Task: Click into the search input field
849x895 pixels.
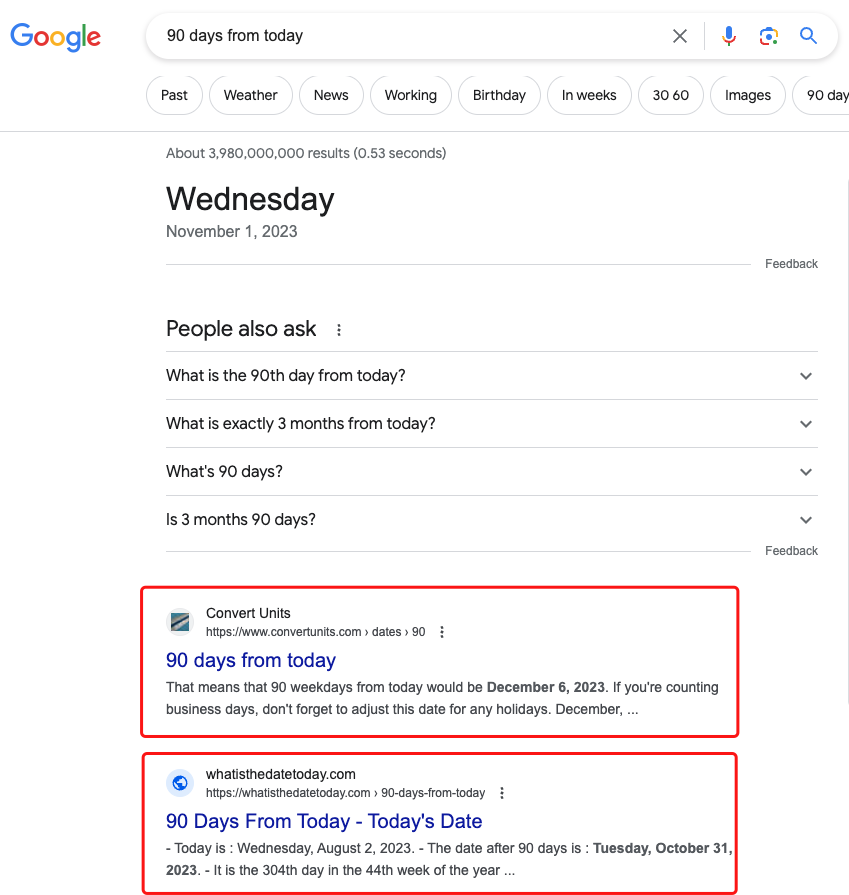Action: pyautogui.click(x=400, y=36)
